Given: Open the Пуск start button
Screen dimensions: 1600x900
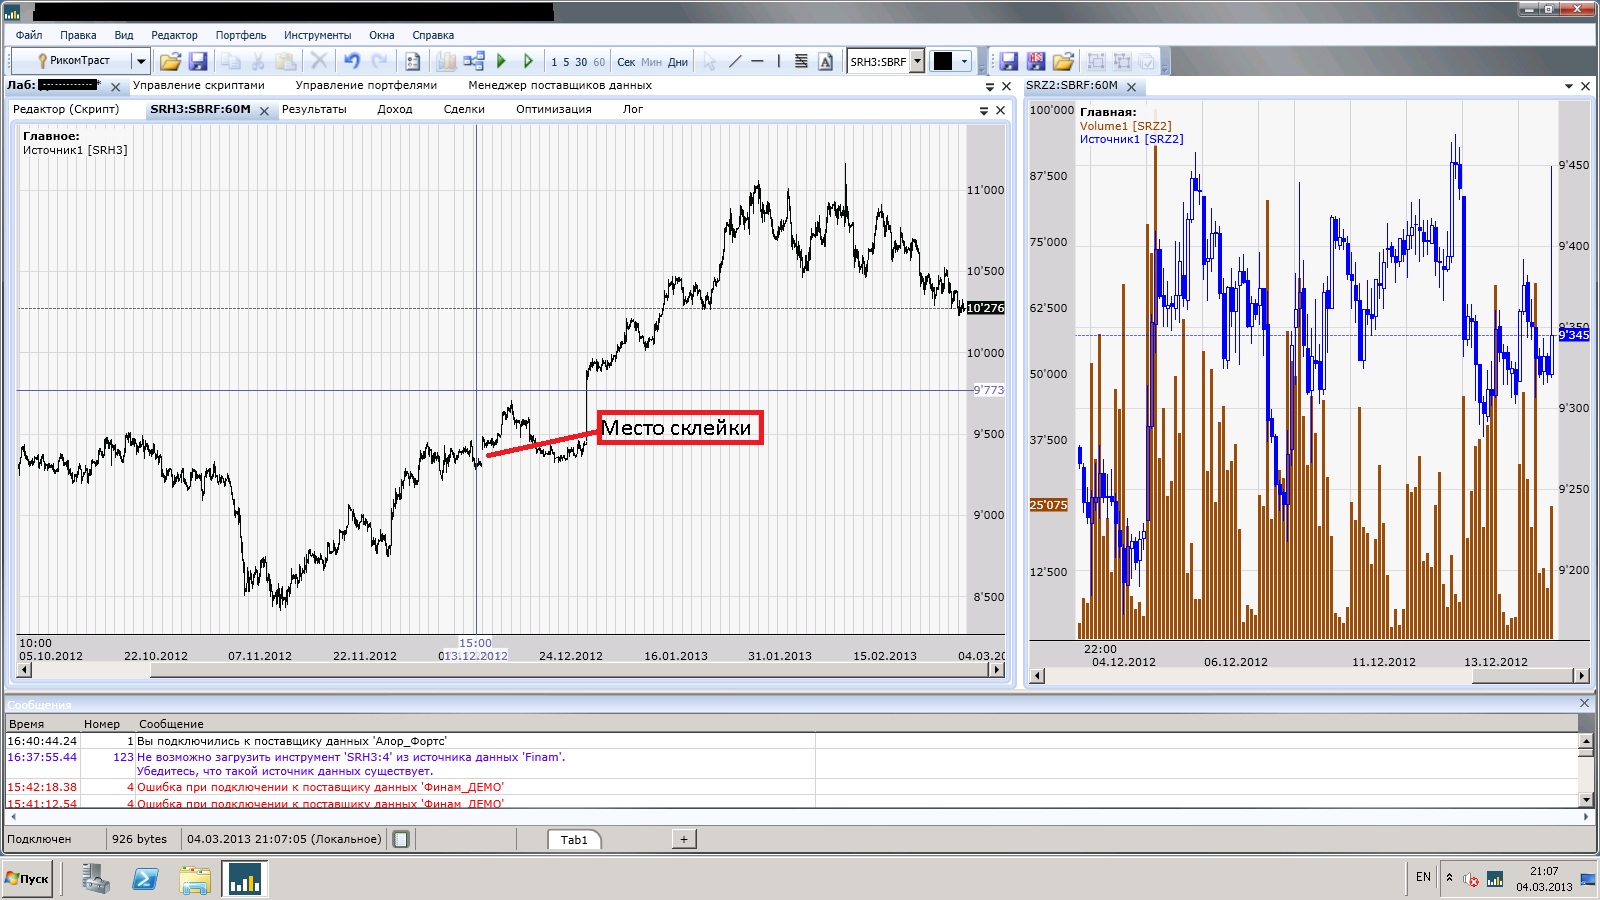Looking at the screenshot, I should 27,879.
